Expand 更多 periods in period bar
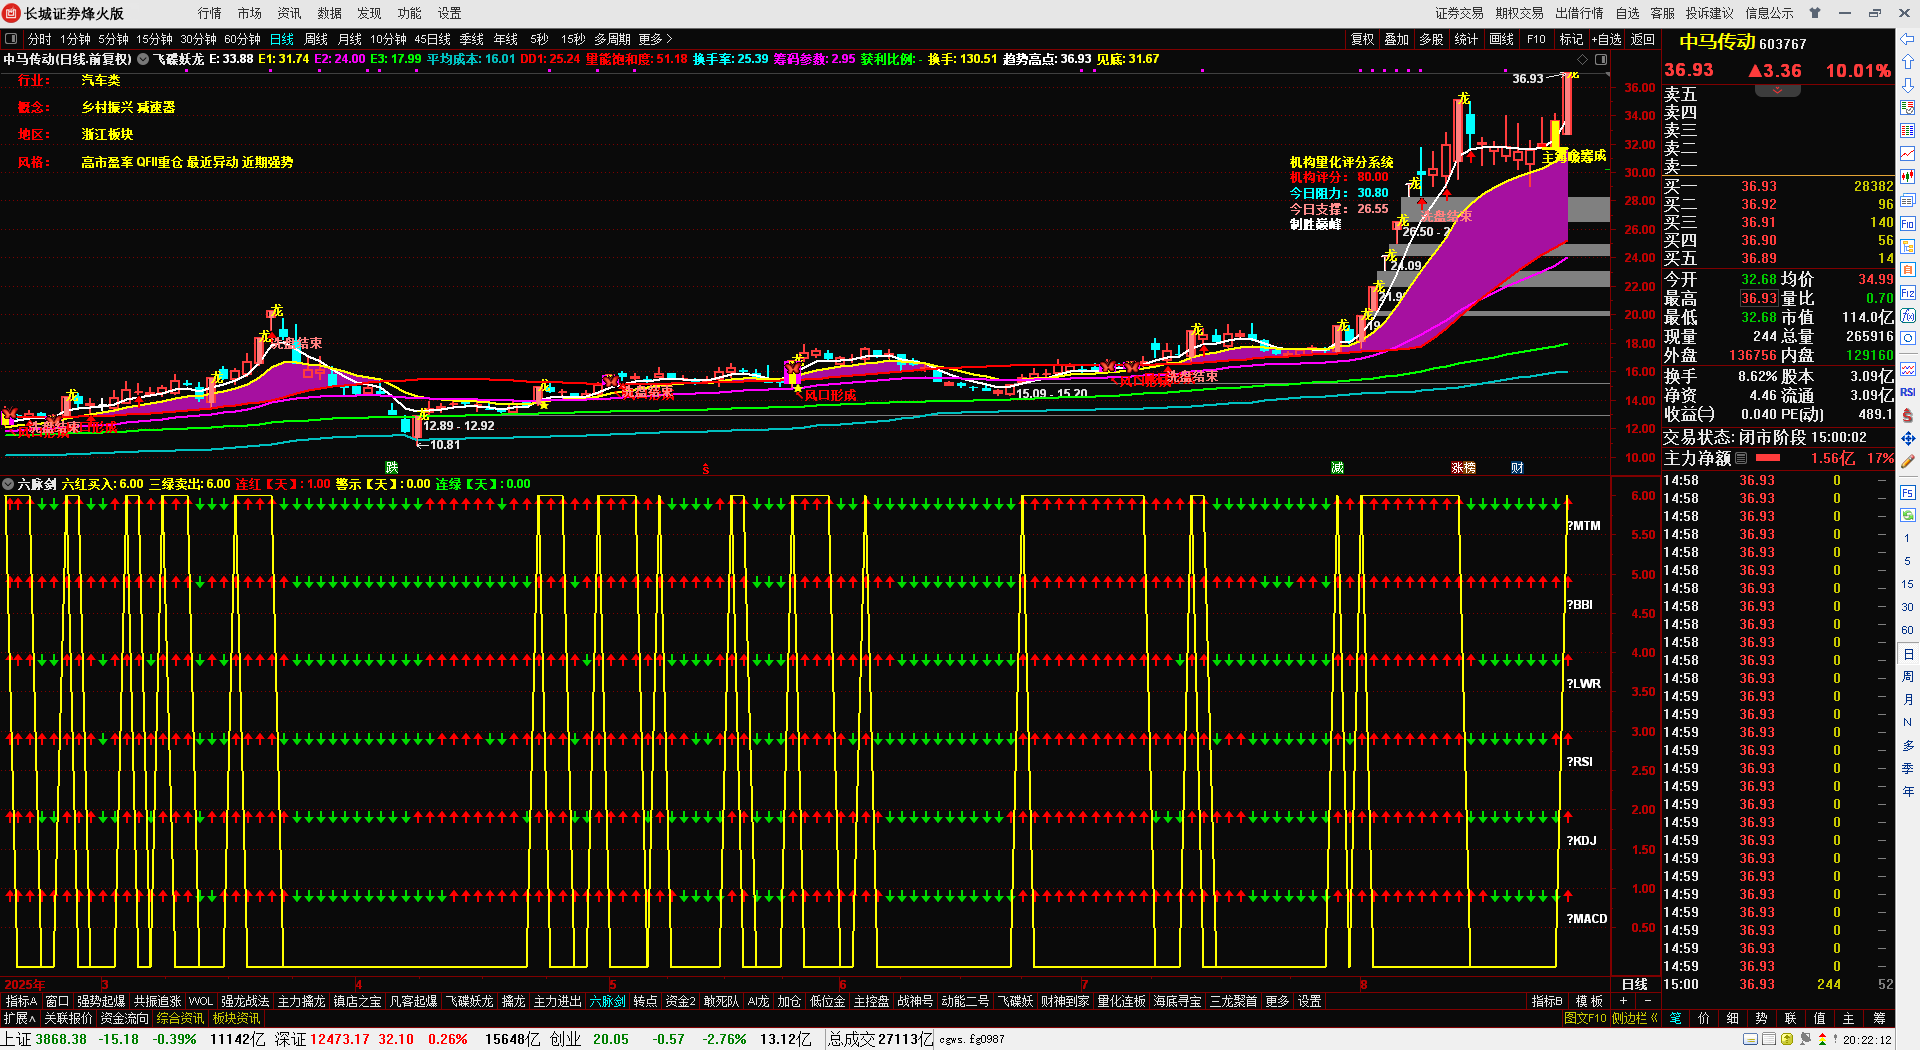The image size is (1920, 1050). coord(655,39)
